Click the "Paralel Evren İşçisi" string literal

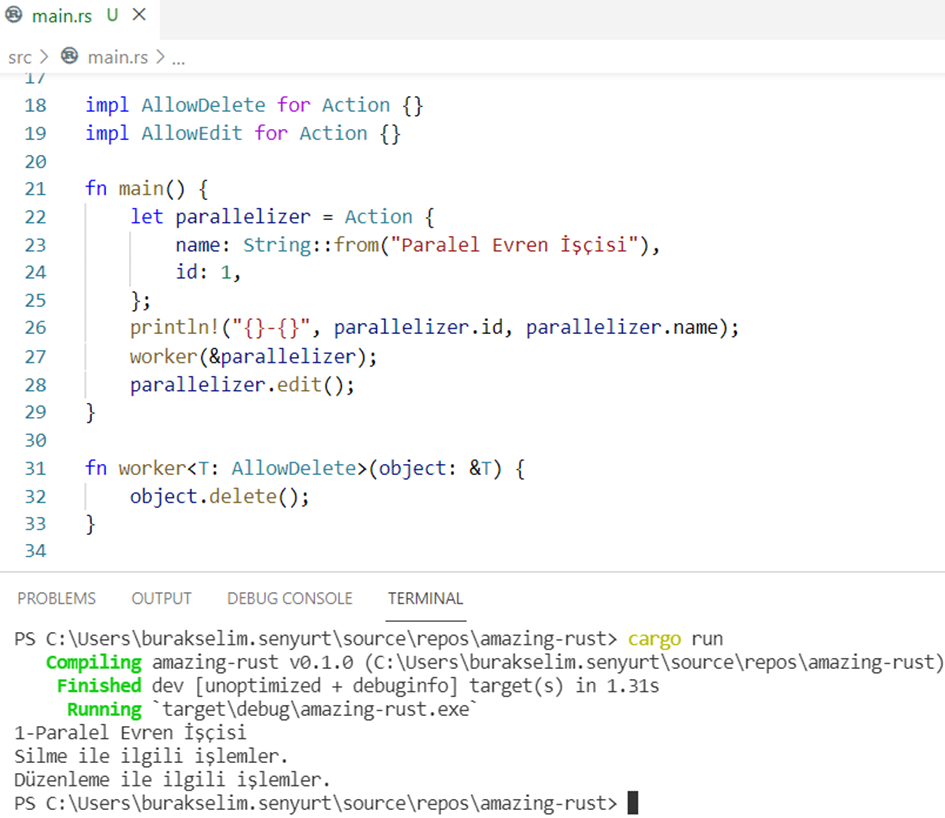(518, 245)
